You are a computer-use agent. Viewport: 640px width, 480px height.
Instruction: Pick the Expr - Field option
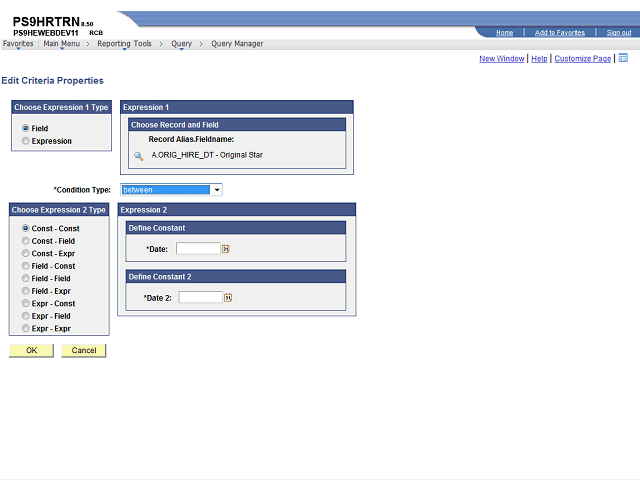click(x=26, y=316)
